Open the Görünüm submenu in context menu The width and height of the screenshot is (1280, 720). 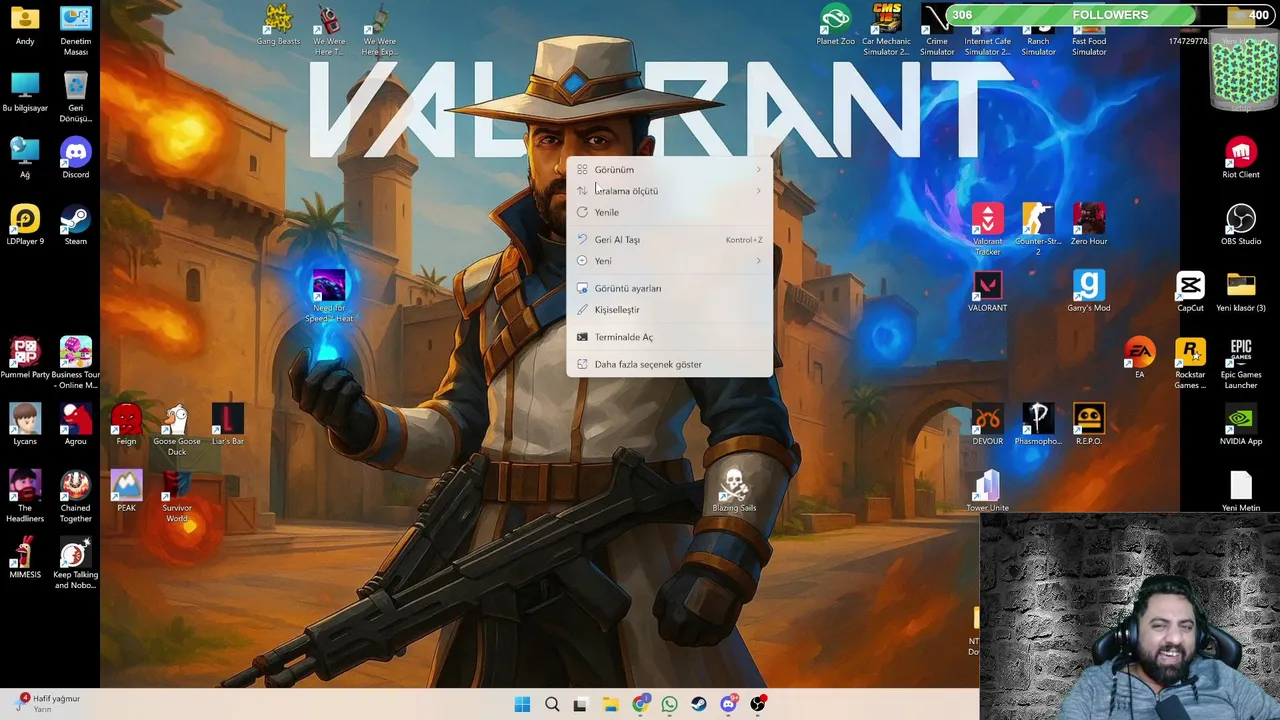pyautogui.click(x=669, y=169)
